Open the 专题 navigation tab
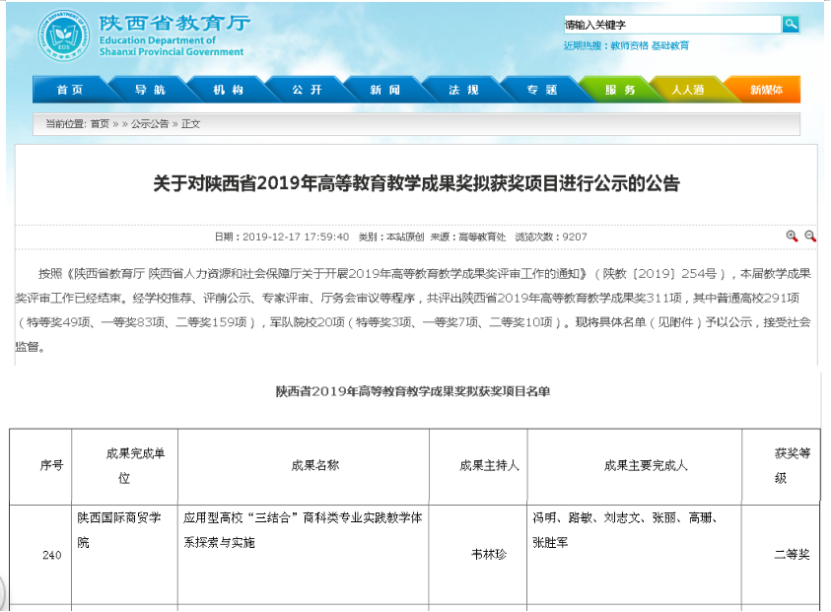The height and width of the screenshot is (612, 831). [542, 90]
